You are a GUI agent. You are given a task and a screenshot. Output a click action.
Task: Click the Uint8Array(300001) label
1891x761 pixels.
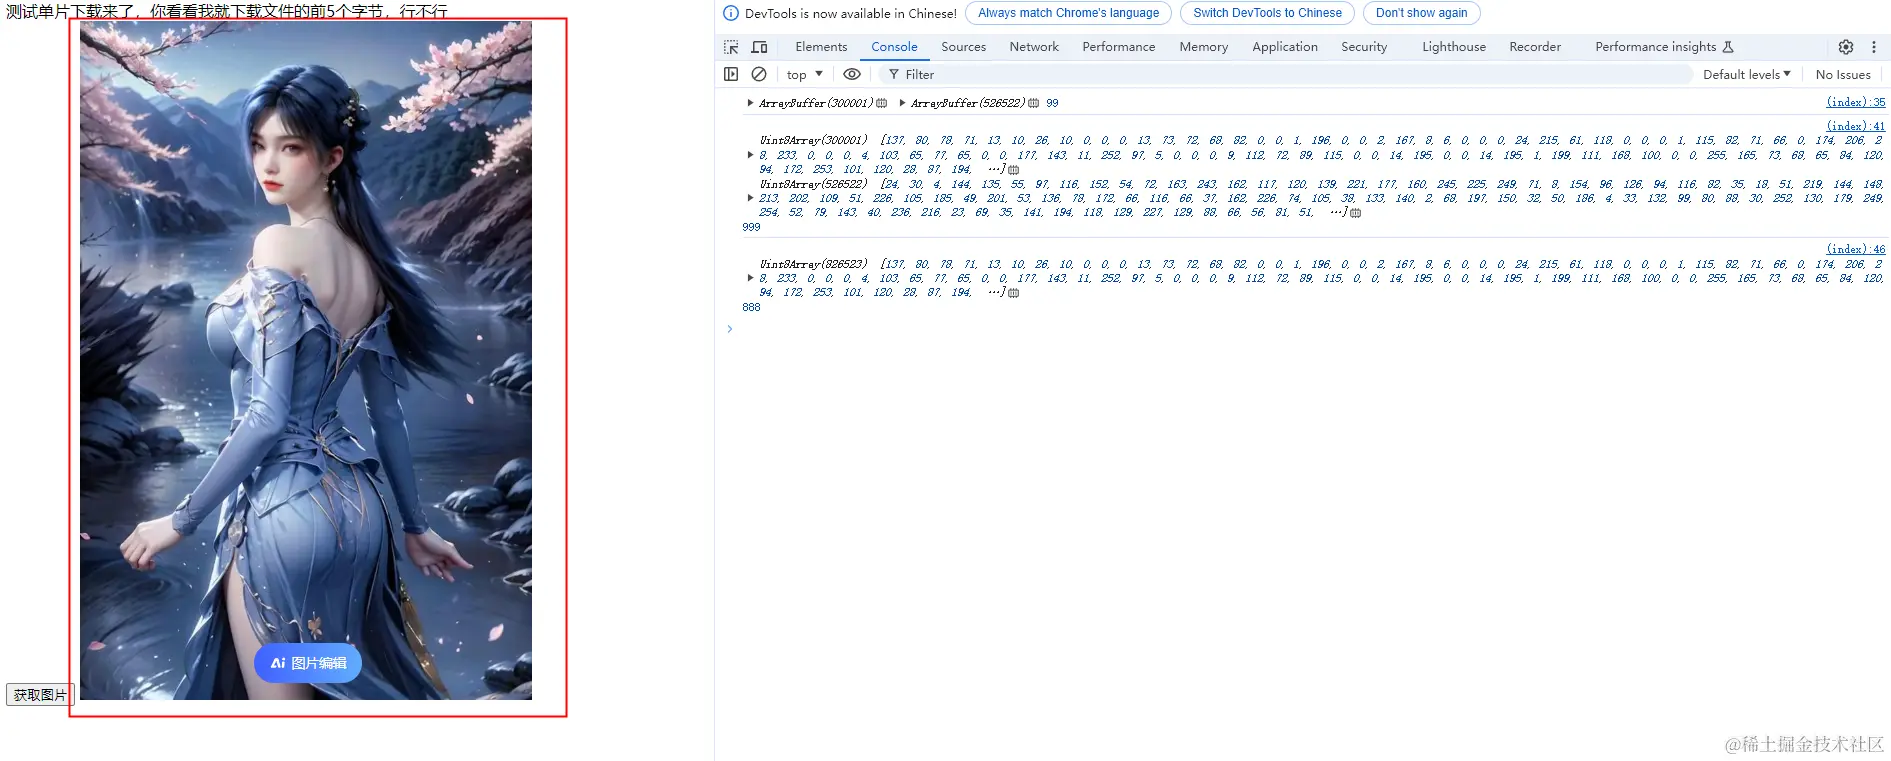click(813, 140)
